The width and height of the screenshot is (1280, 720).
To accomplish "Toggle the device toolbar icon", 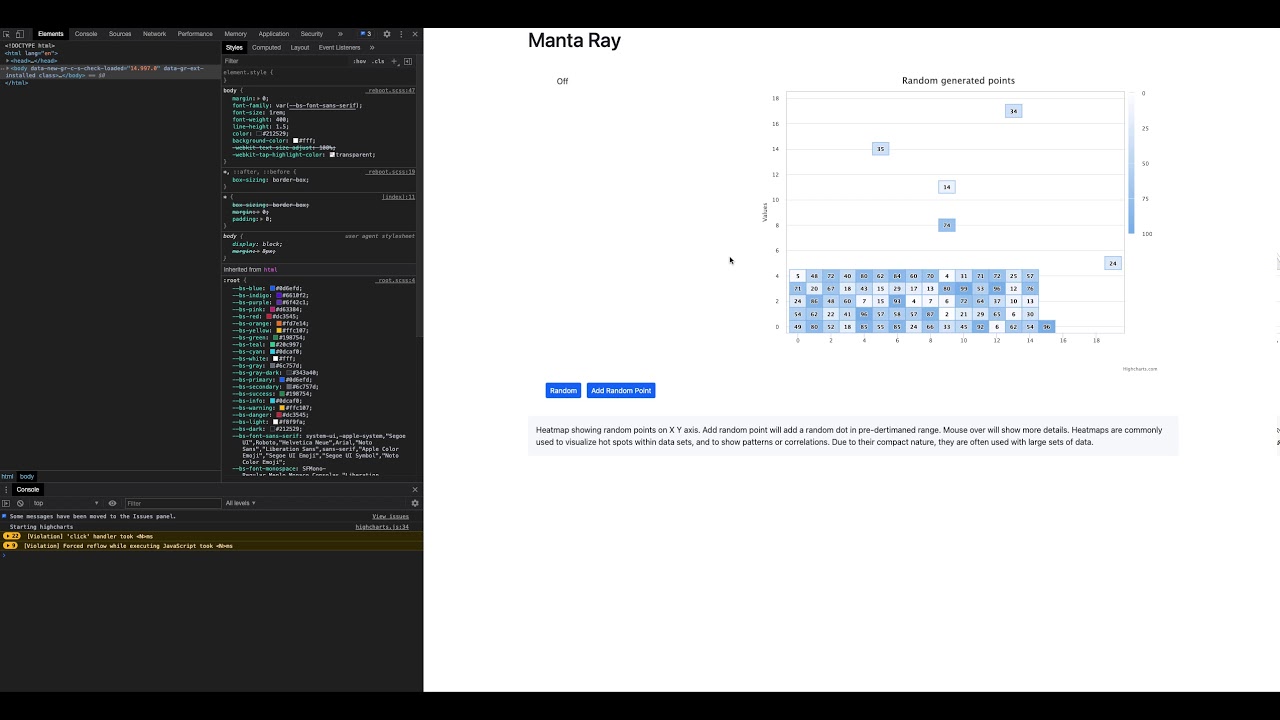I will point(20,34).
